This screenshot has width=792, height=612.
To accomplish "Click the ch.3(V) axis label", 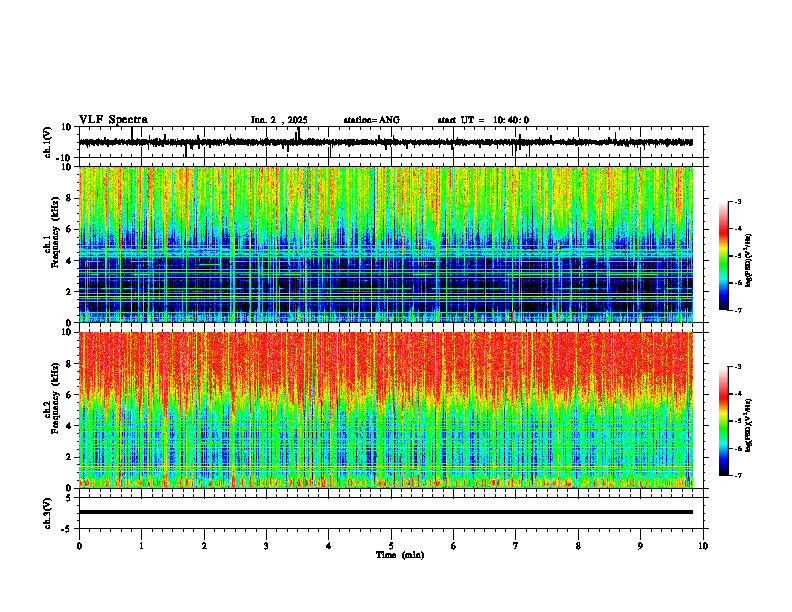I will tap(48, 513).
